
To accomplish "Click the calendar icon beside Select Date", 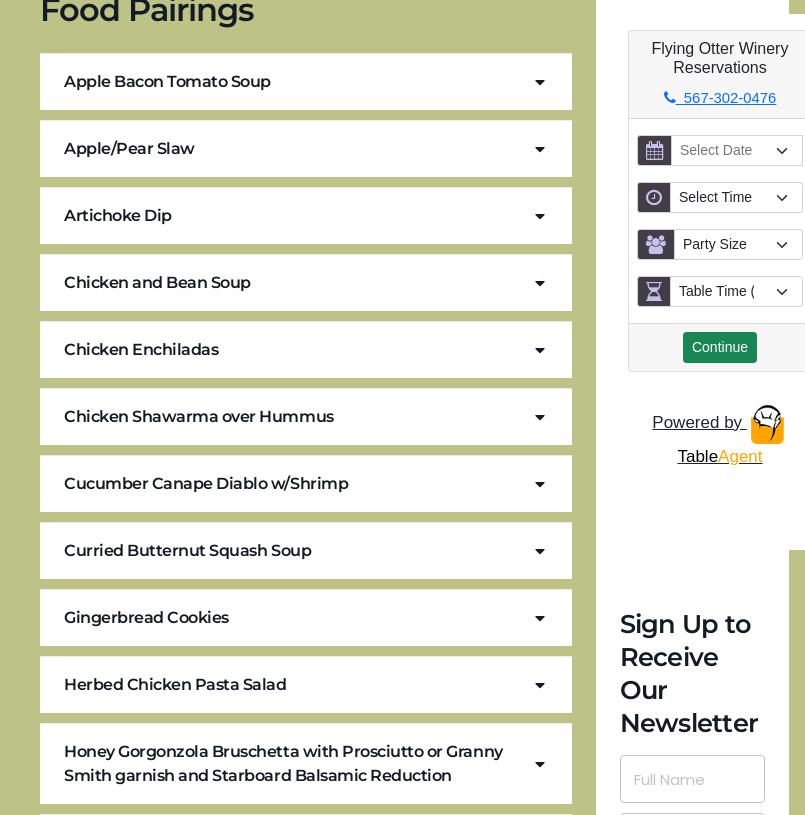I will point(654,151).
